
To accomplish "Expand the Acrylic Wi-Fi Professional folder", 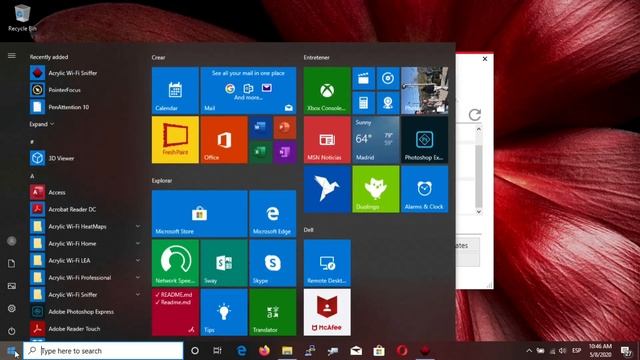I will 138,278.
